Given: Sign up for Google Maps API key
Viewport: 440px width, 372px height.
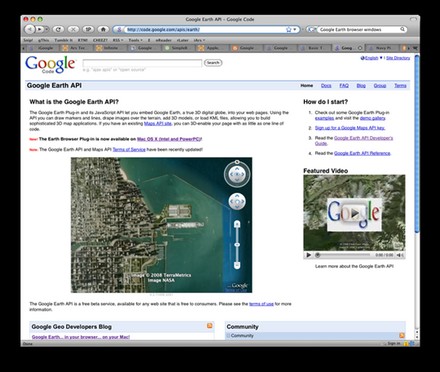Looking at the screenshot, I should [x=350, y=128].
